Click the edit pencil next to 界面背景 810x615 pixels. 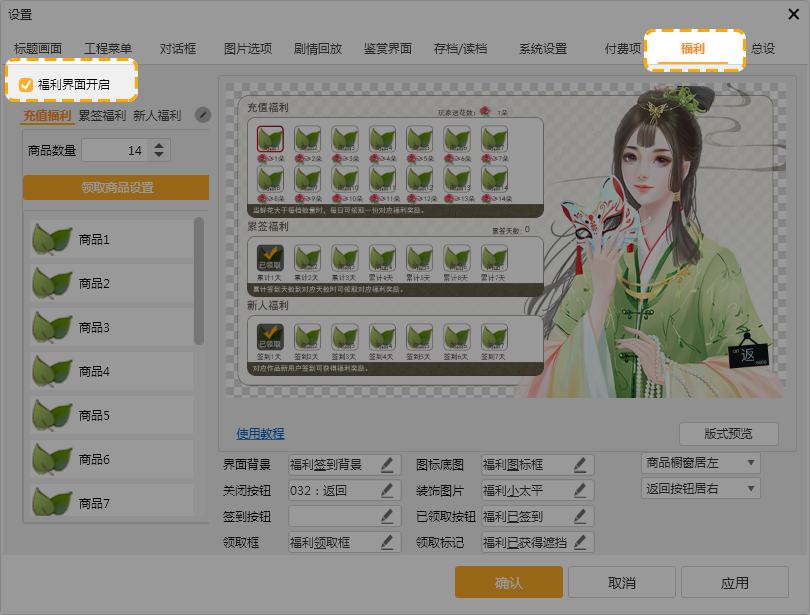pyautogui.click(x=386, y=464)
